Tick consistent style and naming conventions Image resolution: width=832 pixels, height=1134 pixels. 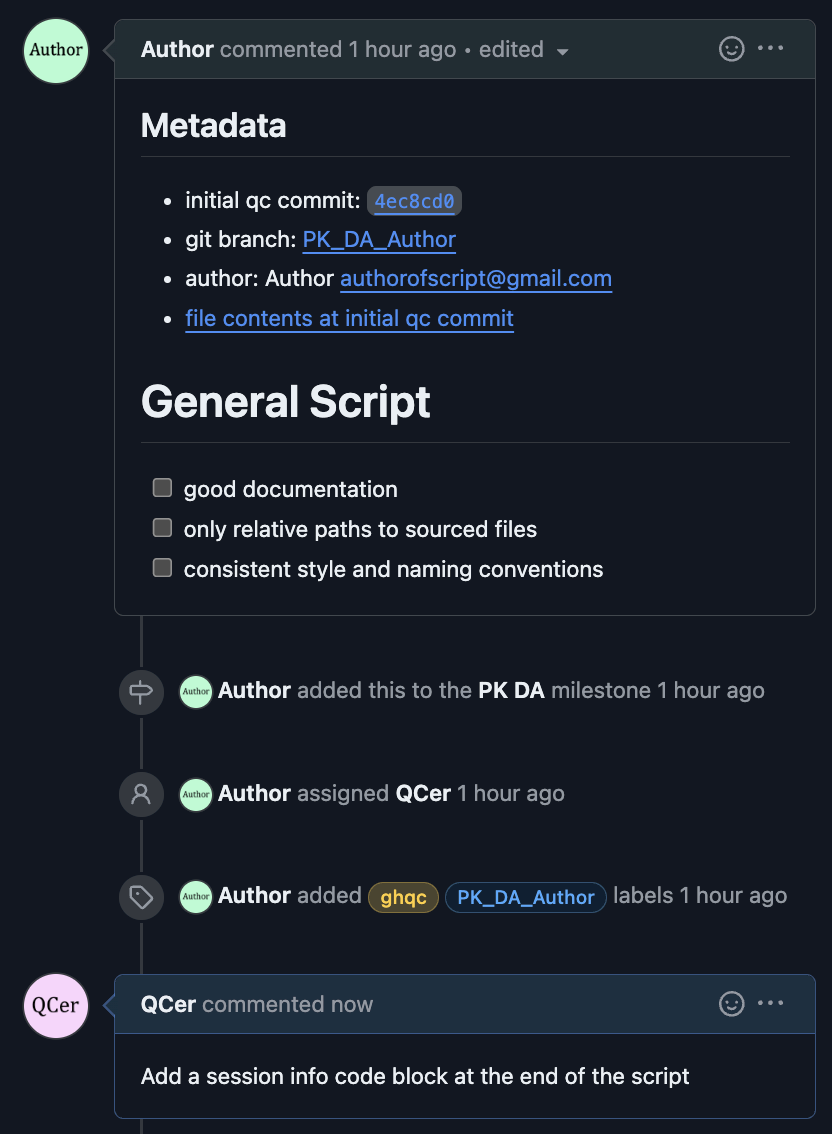click(162, 568)
